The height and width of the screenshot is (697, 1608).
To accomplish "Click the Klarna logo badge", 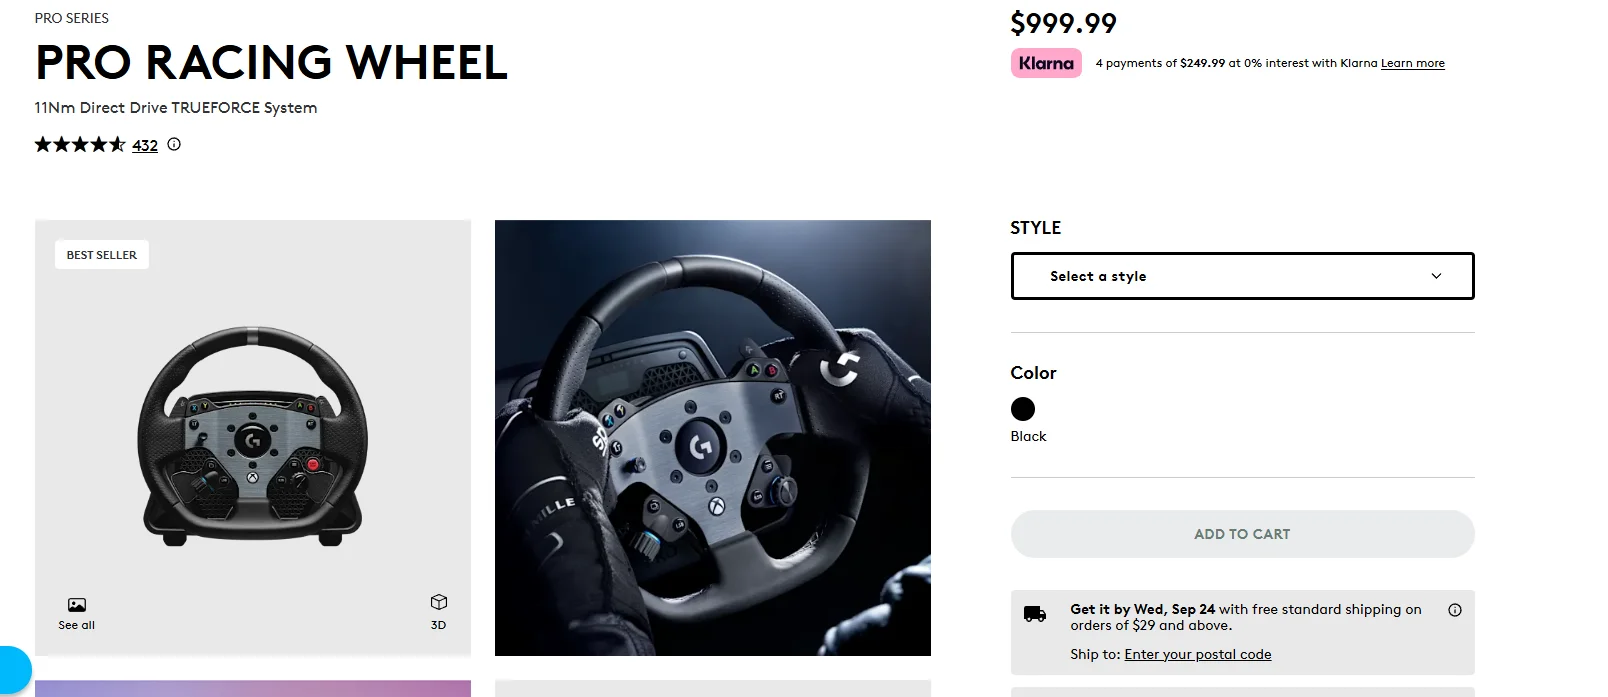I will [1046, 63].
